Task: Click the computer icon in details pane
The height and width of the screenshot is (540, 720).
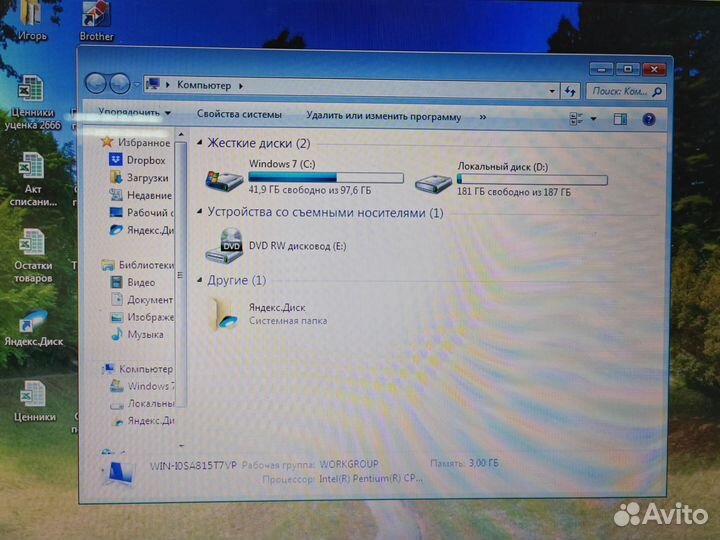Action: [117, 472]
